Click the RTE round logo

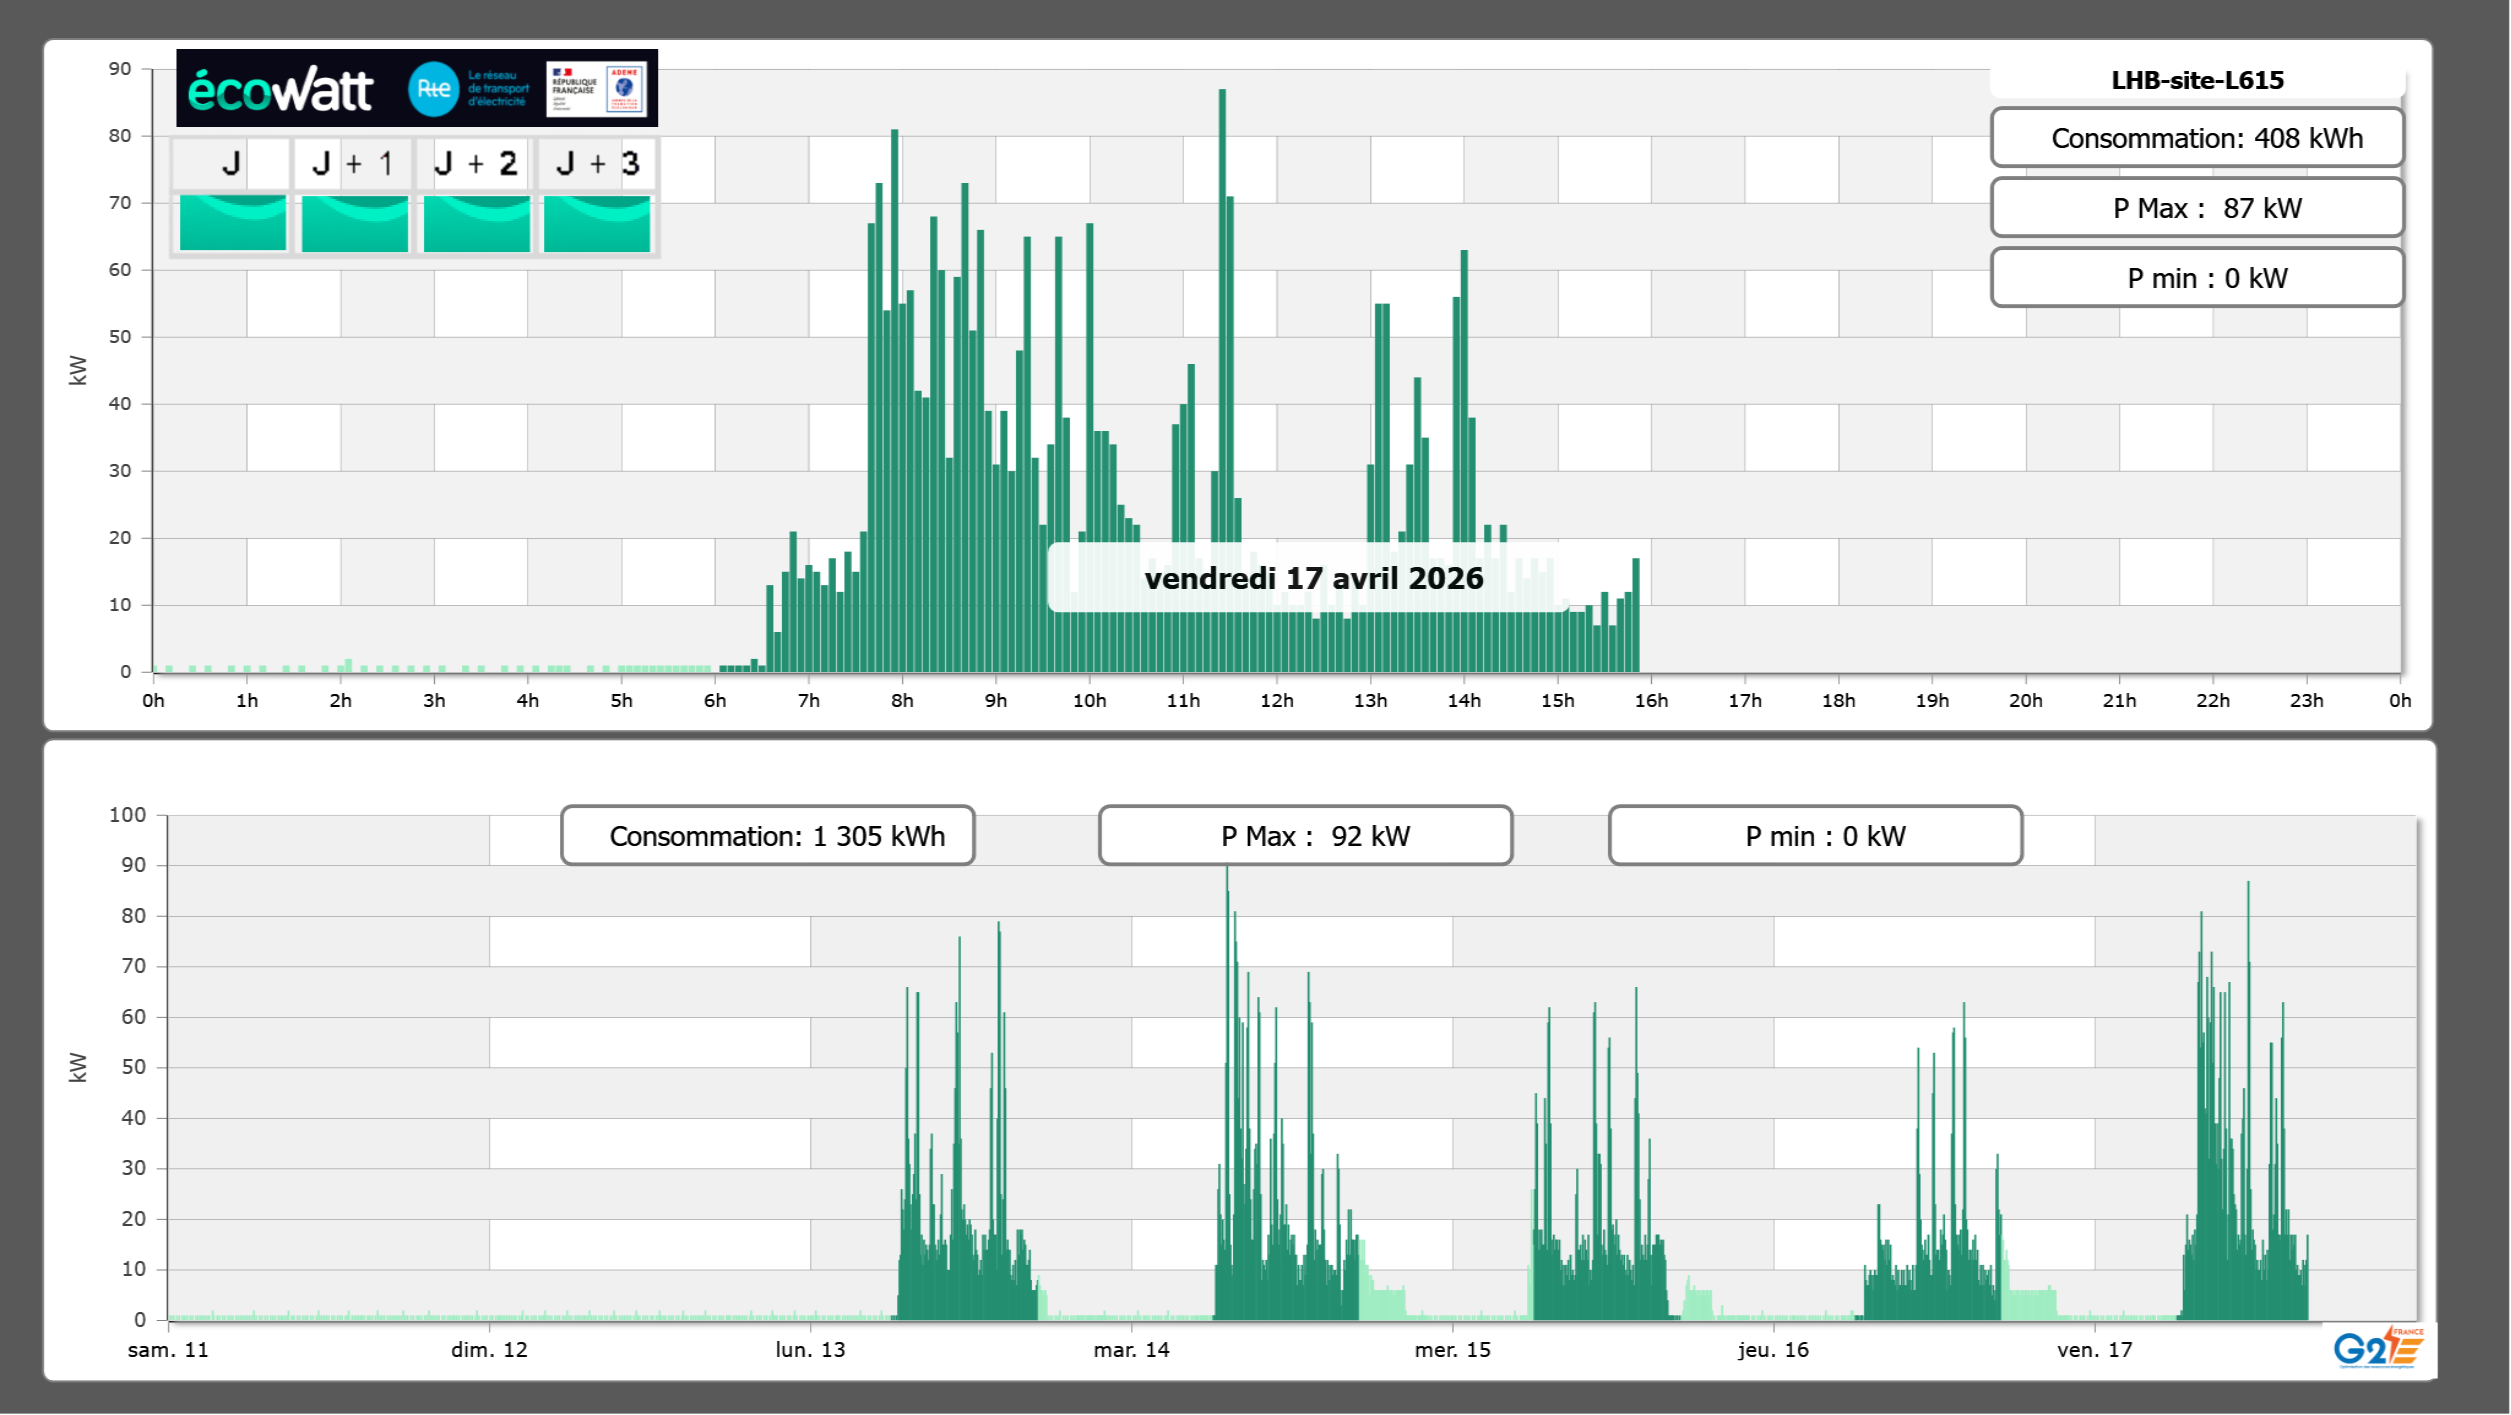(433, 89)
